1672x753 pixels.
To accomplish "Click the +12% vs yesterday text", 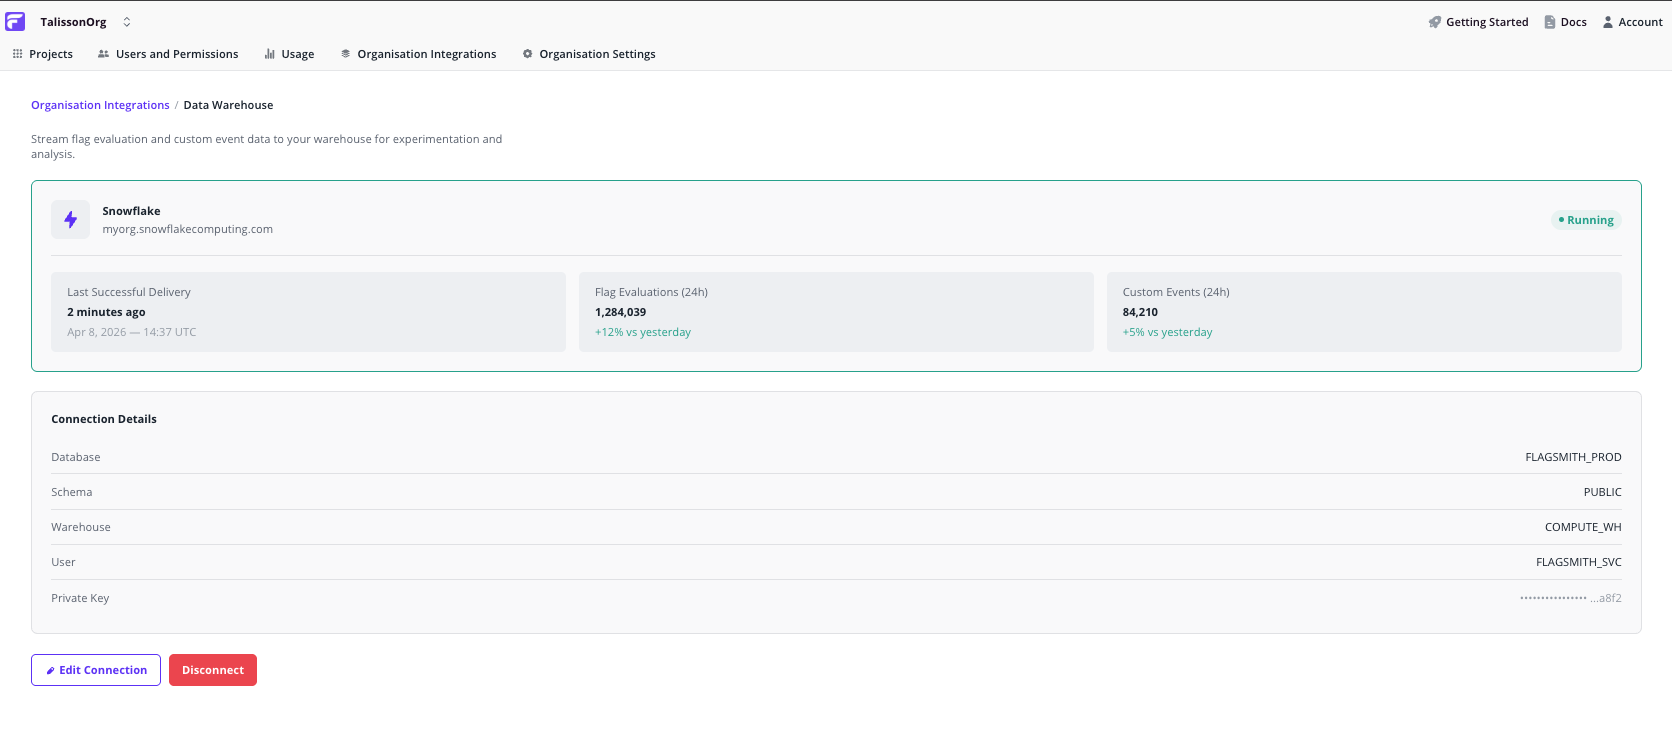I will coord(643,332).
